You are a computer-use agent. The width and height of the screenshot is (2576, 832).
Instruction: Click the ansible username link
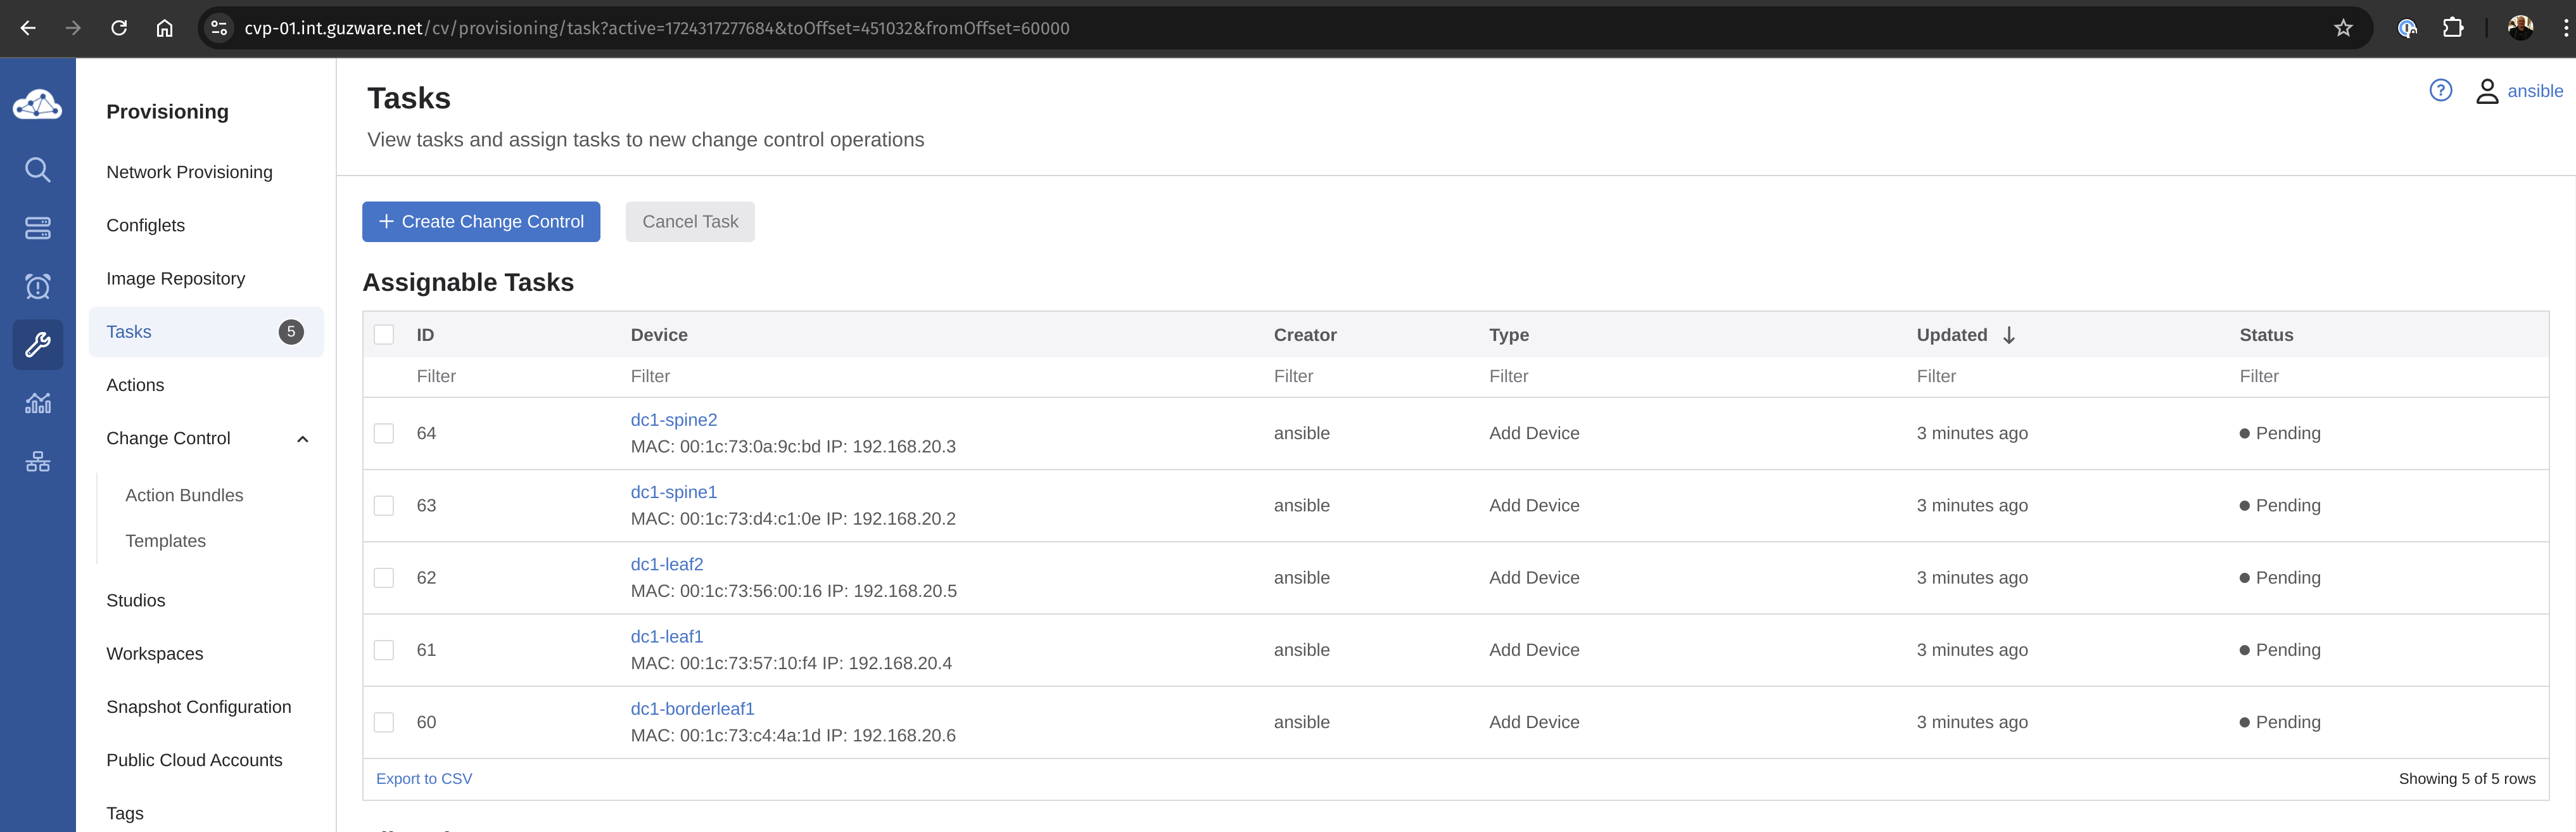(x=2535, y=91)
